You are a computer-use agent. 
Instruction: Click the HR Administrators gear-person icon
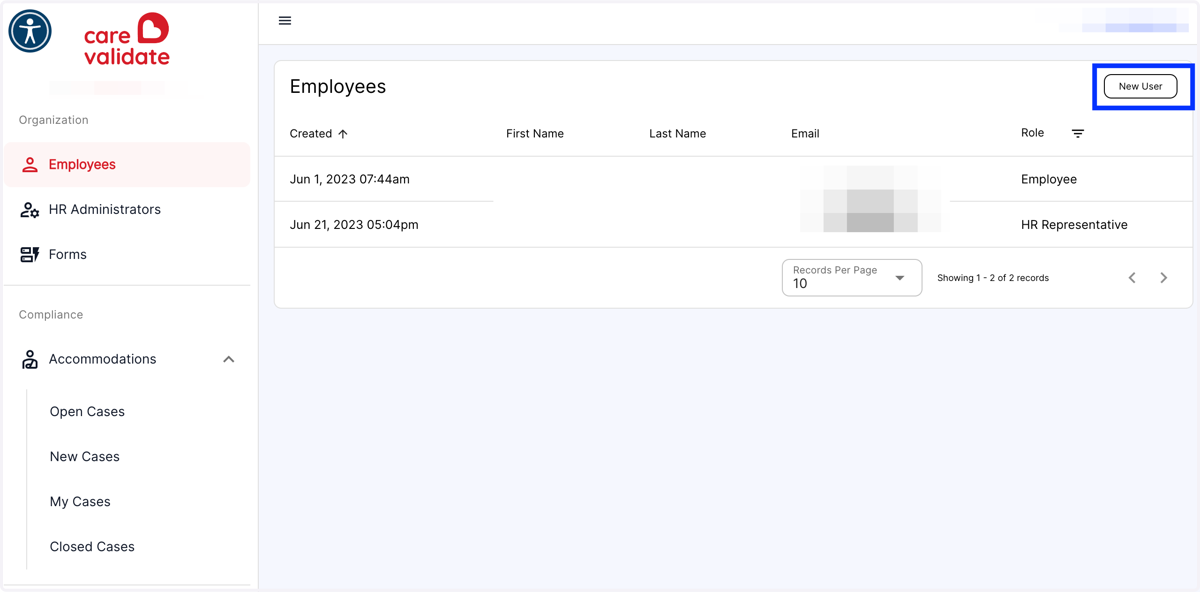30,210
